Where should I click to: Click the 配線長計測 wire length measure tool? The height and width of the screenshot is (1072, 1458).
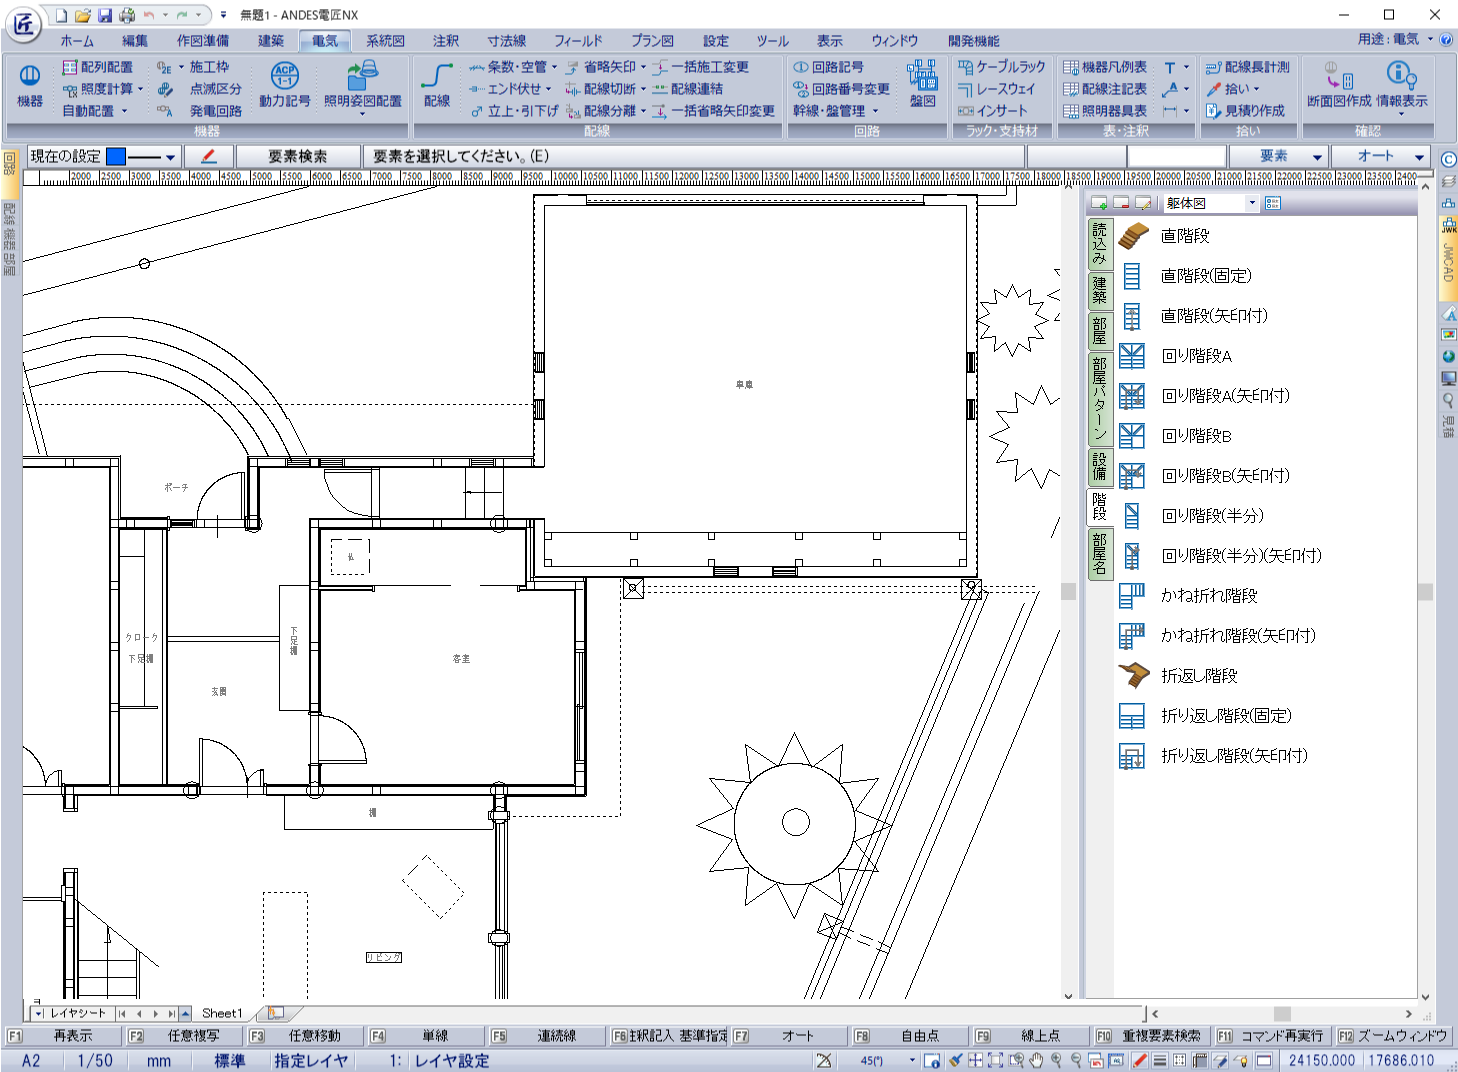[1247, 67]
